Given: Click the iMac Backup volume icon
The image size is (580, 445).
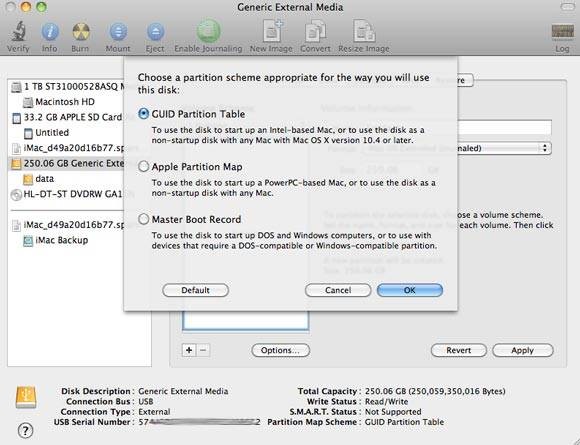Looking at the screenshot, I should click(x=28, y=241).
